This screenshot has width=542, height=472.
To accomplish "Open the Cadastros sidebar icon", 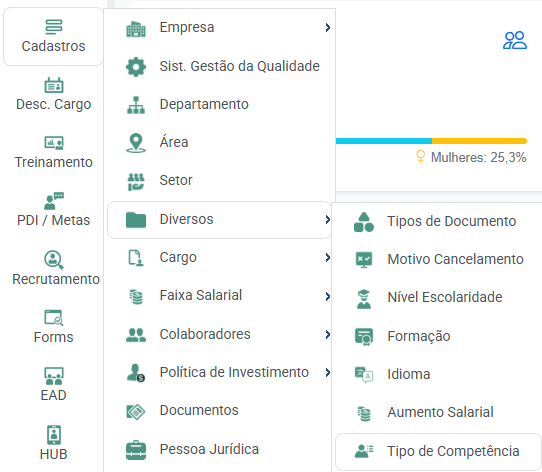I will 53,37.
